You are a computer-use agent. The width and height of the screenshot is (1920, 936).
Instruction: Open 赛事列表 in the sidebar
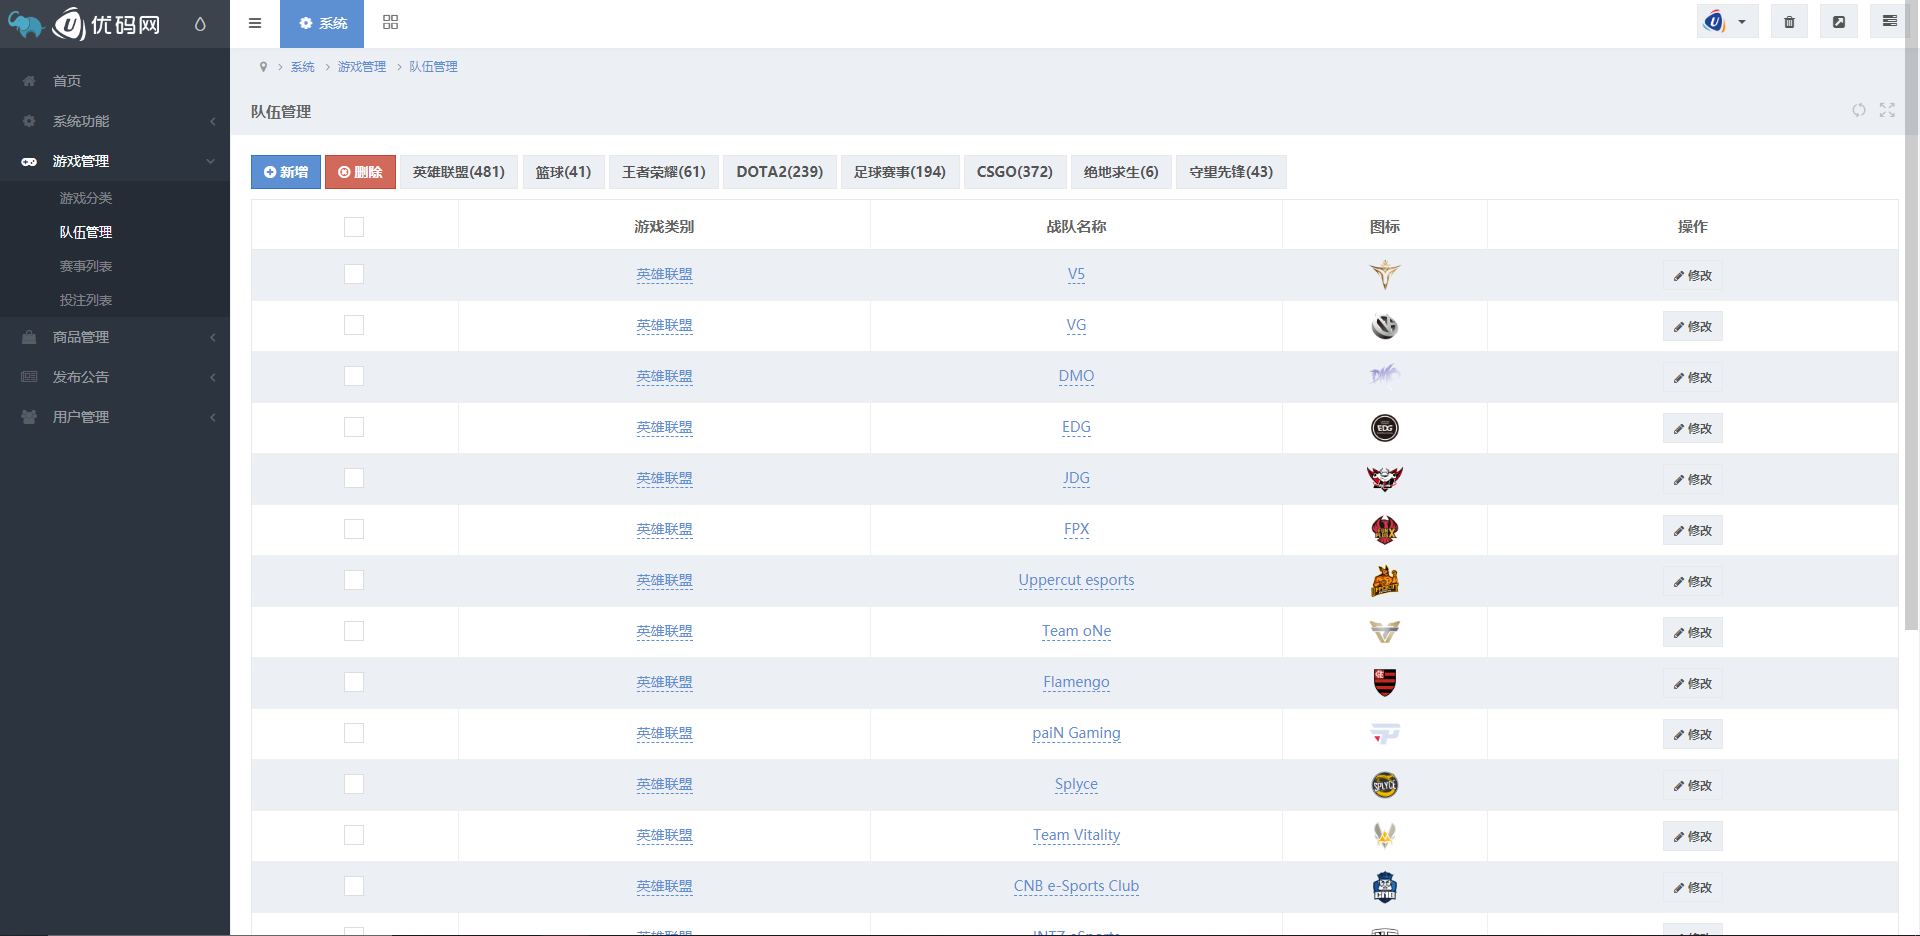(x=86, y=266)
